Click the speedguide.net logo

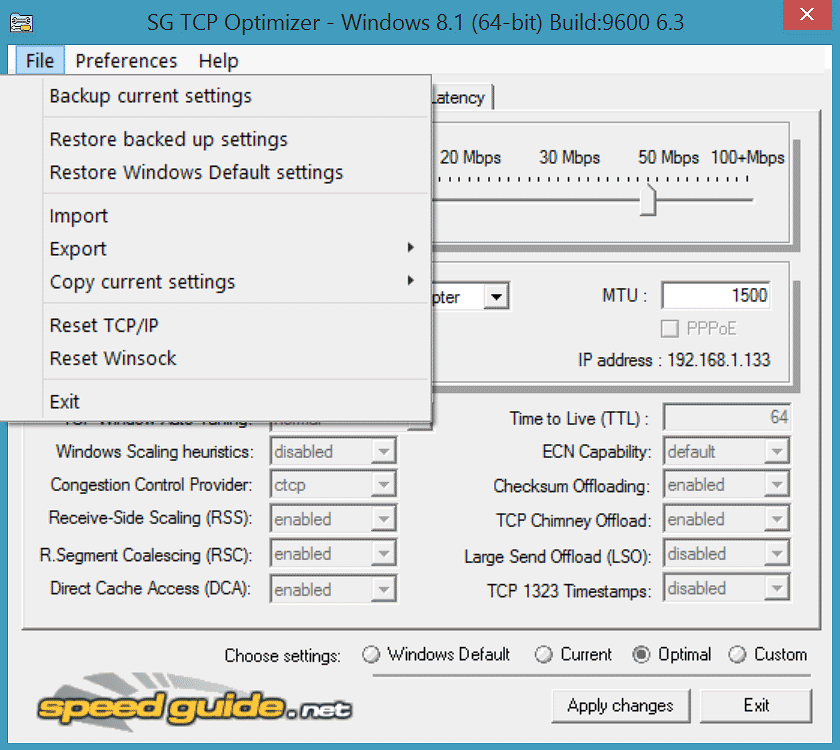tap(194, 703)
